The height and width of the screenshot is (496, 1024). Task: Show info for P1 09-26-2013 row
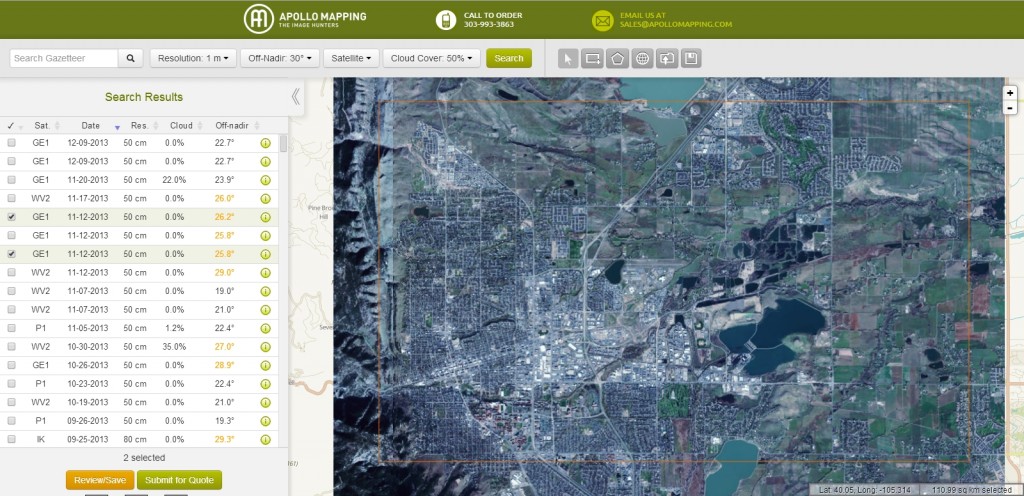click(x=265, y=422)
